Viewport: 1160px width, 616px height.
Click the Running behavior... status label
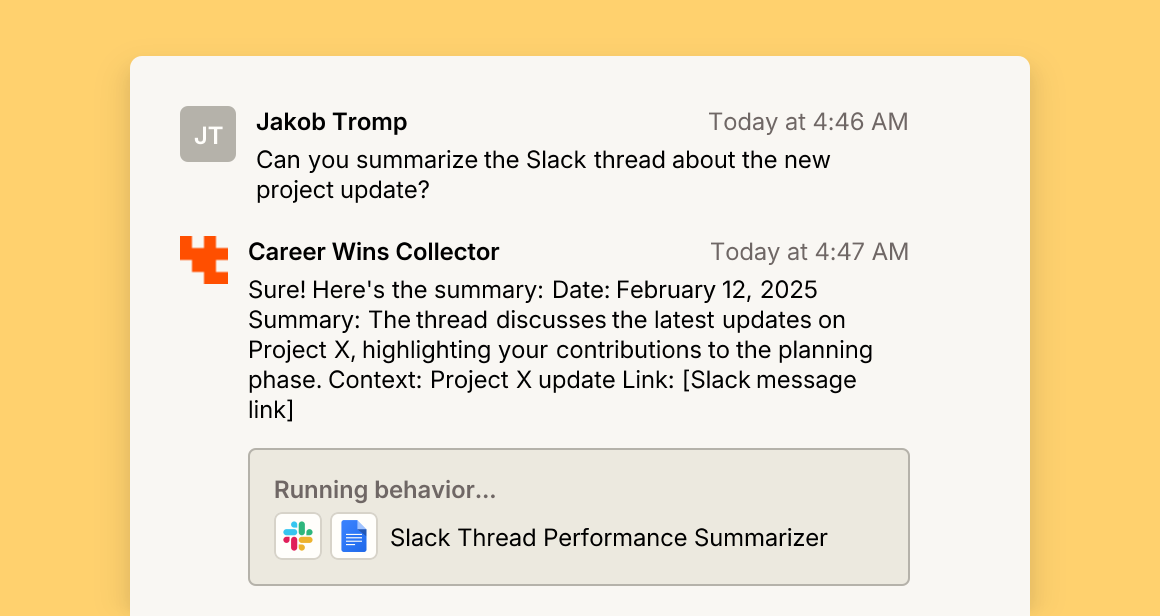click(x=385, y=490)
